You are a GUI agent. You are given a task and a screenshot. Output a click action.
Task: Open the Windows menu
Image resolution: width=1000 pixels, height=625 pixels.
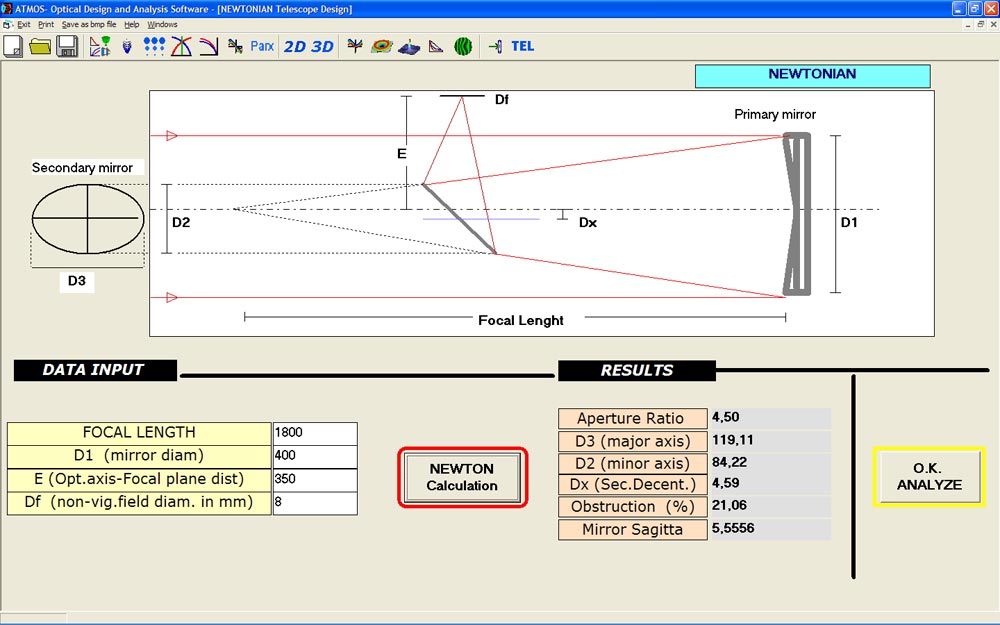click(162, 25)
